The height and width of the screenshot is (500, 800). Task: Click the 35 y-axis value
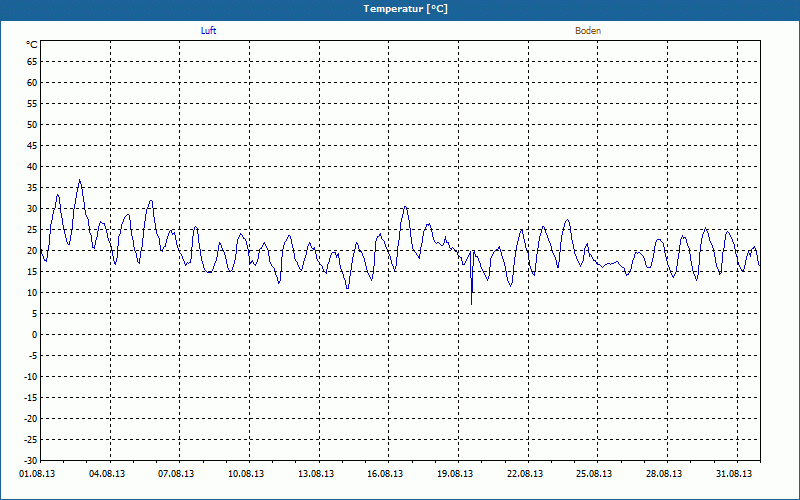tap(32, 188)
